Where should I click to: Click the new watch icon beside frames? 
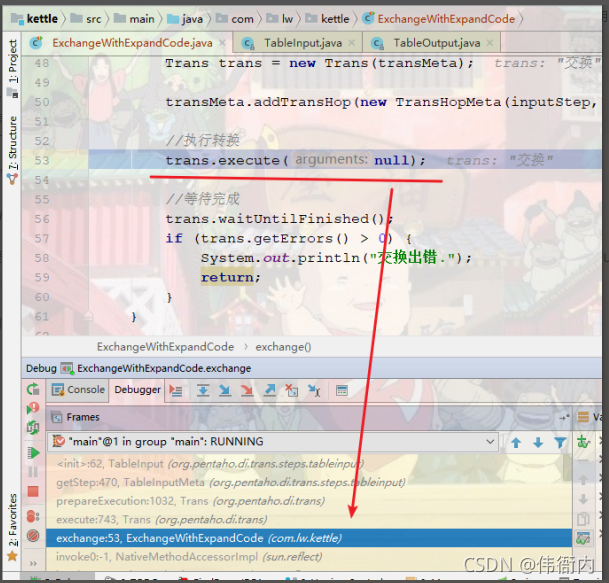coord(583,442)
